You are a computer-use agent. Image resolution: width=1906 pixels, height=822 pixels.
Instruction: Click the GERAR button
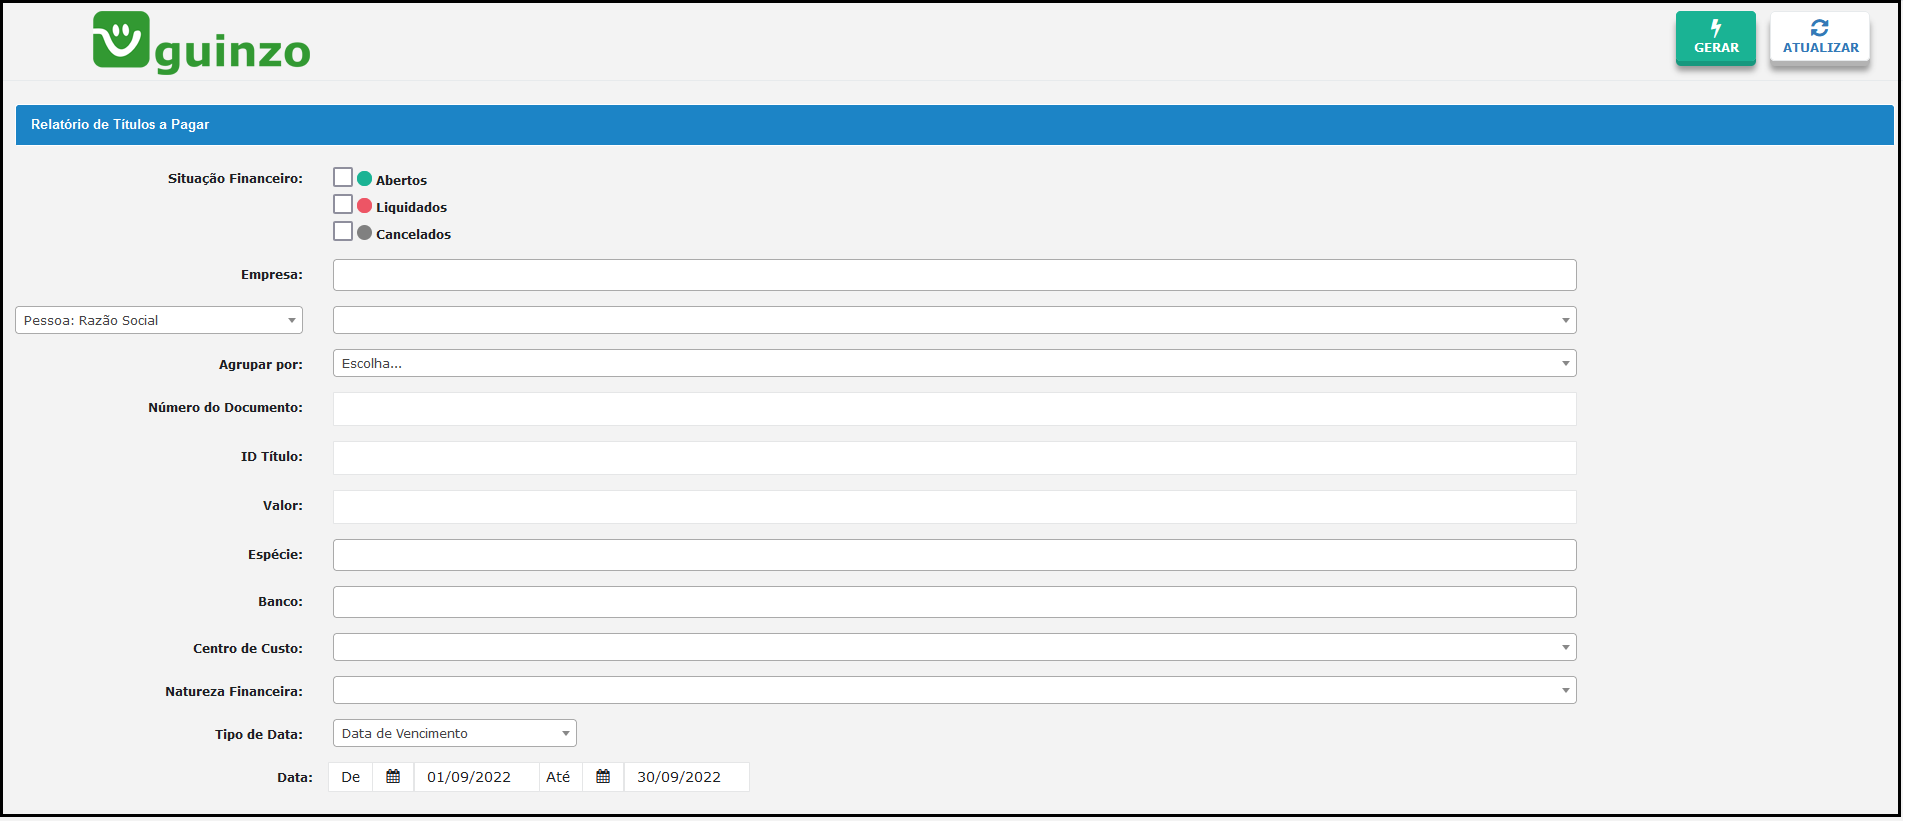point(1716,38)
